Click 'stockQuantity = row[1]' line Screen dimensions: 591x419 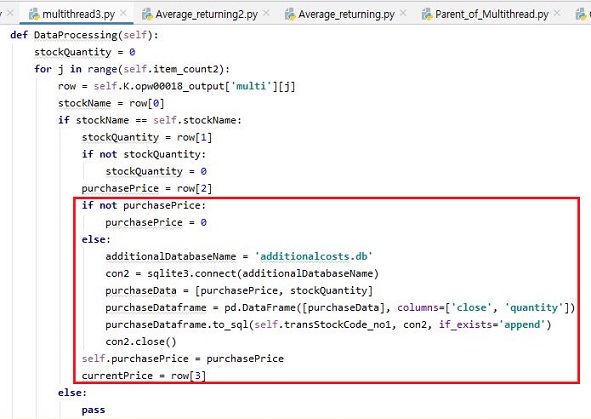147,137
